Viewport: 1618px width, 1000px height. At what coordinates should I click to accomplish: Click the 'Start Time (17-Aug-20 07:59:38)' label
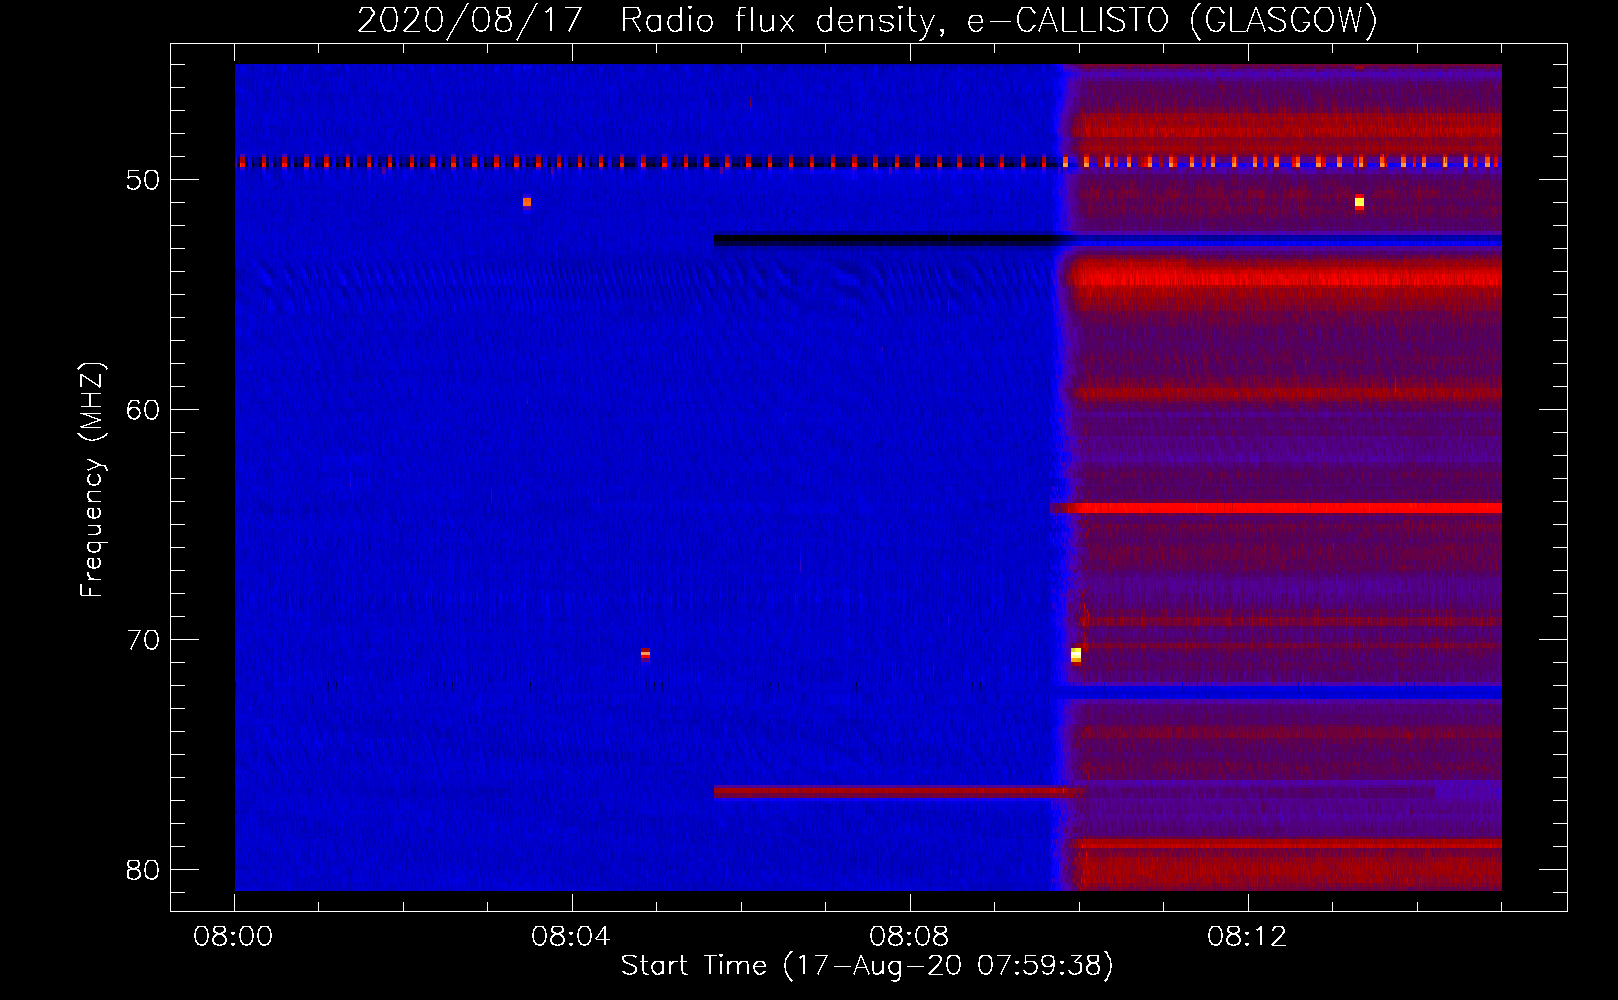click(867, 965)
